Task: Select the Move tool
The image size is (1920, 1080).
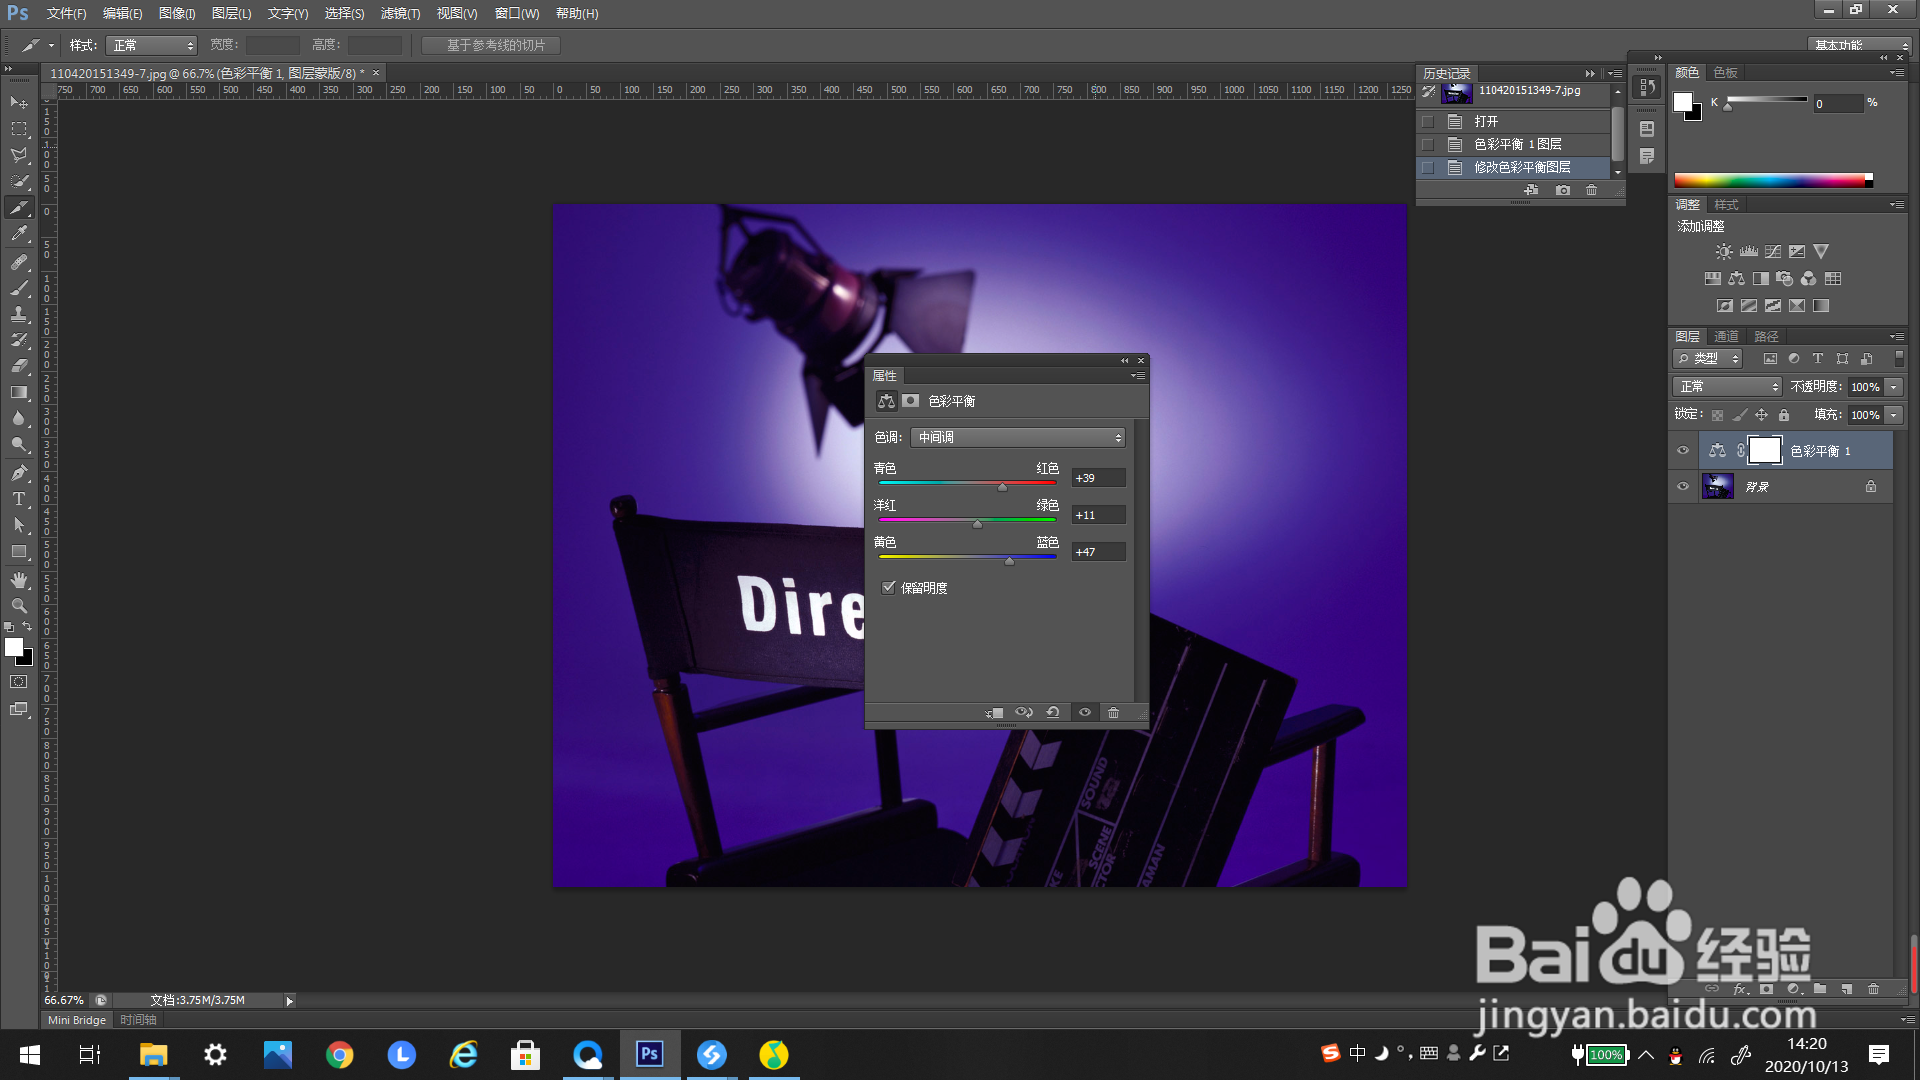Action: (19, 103)
